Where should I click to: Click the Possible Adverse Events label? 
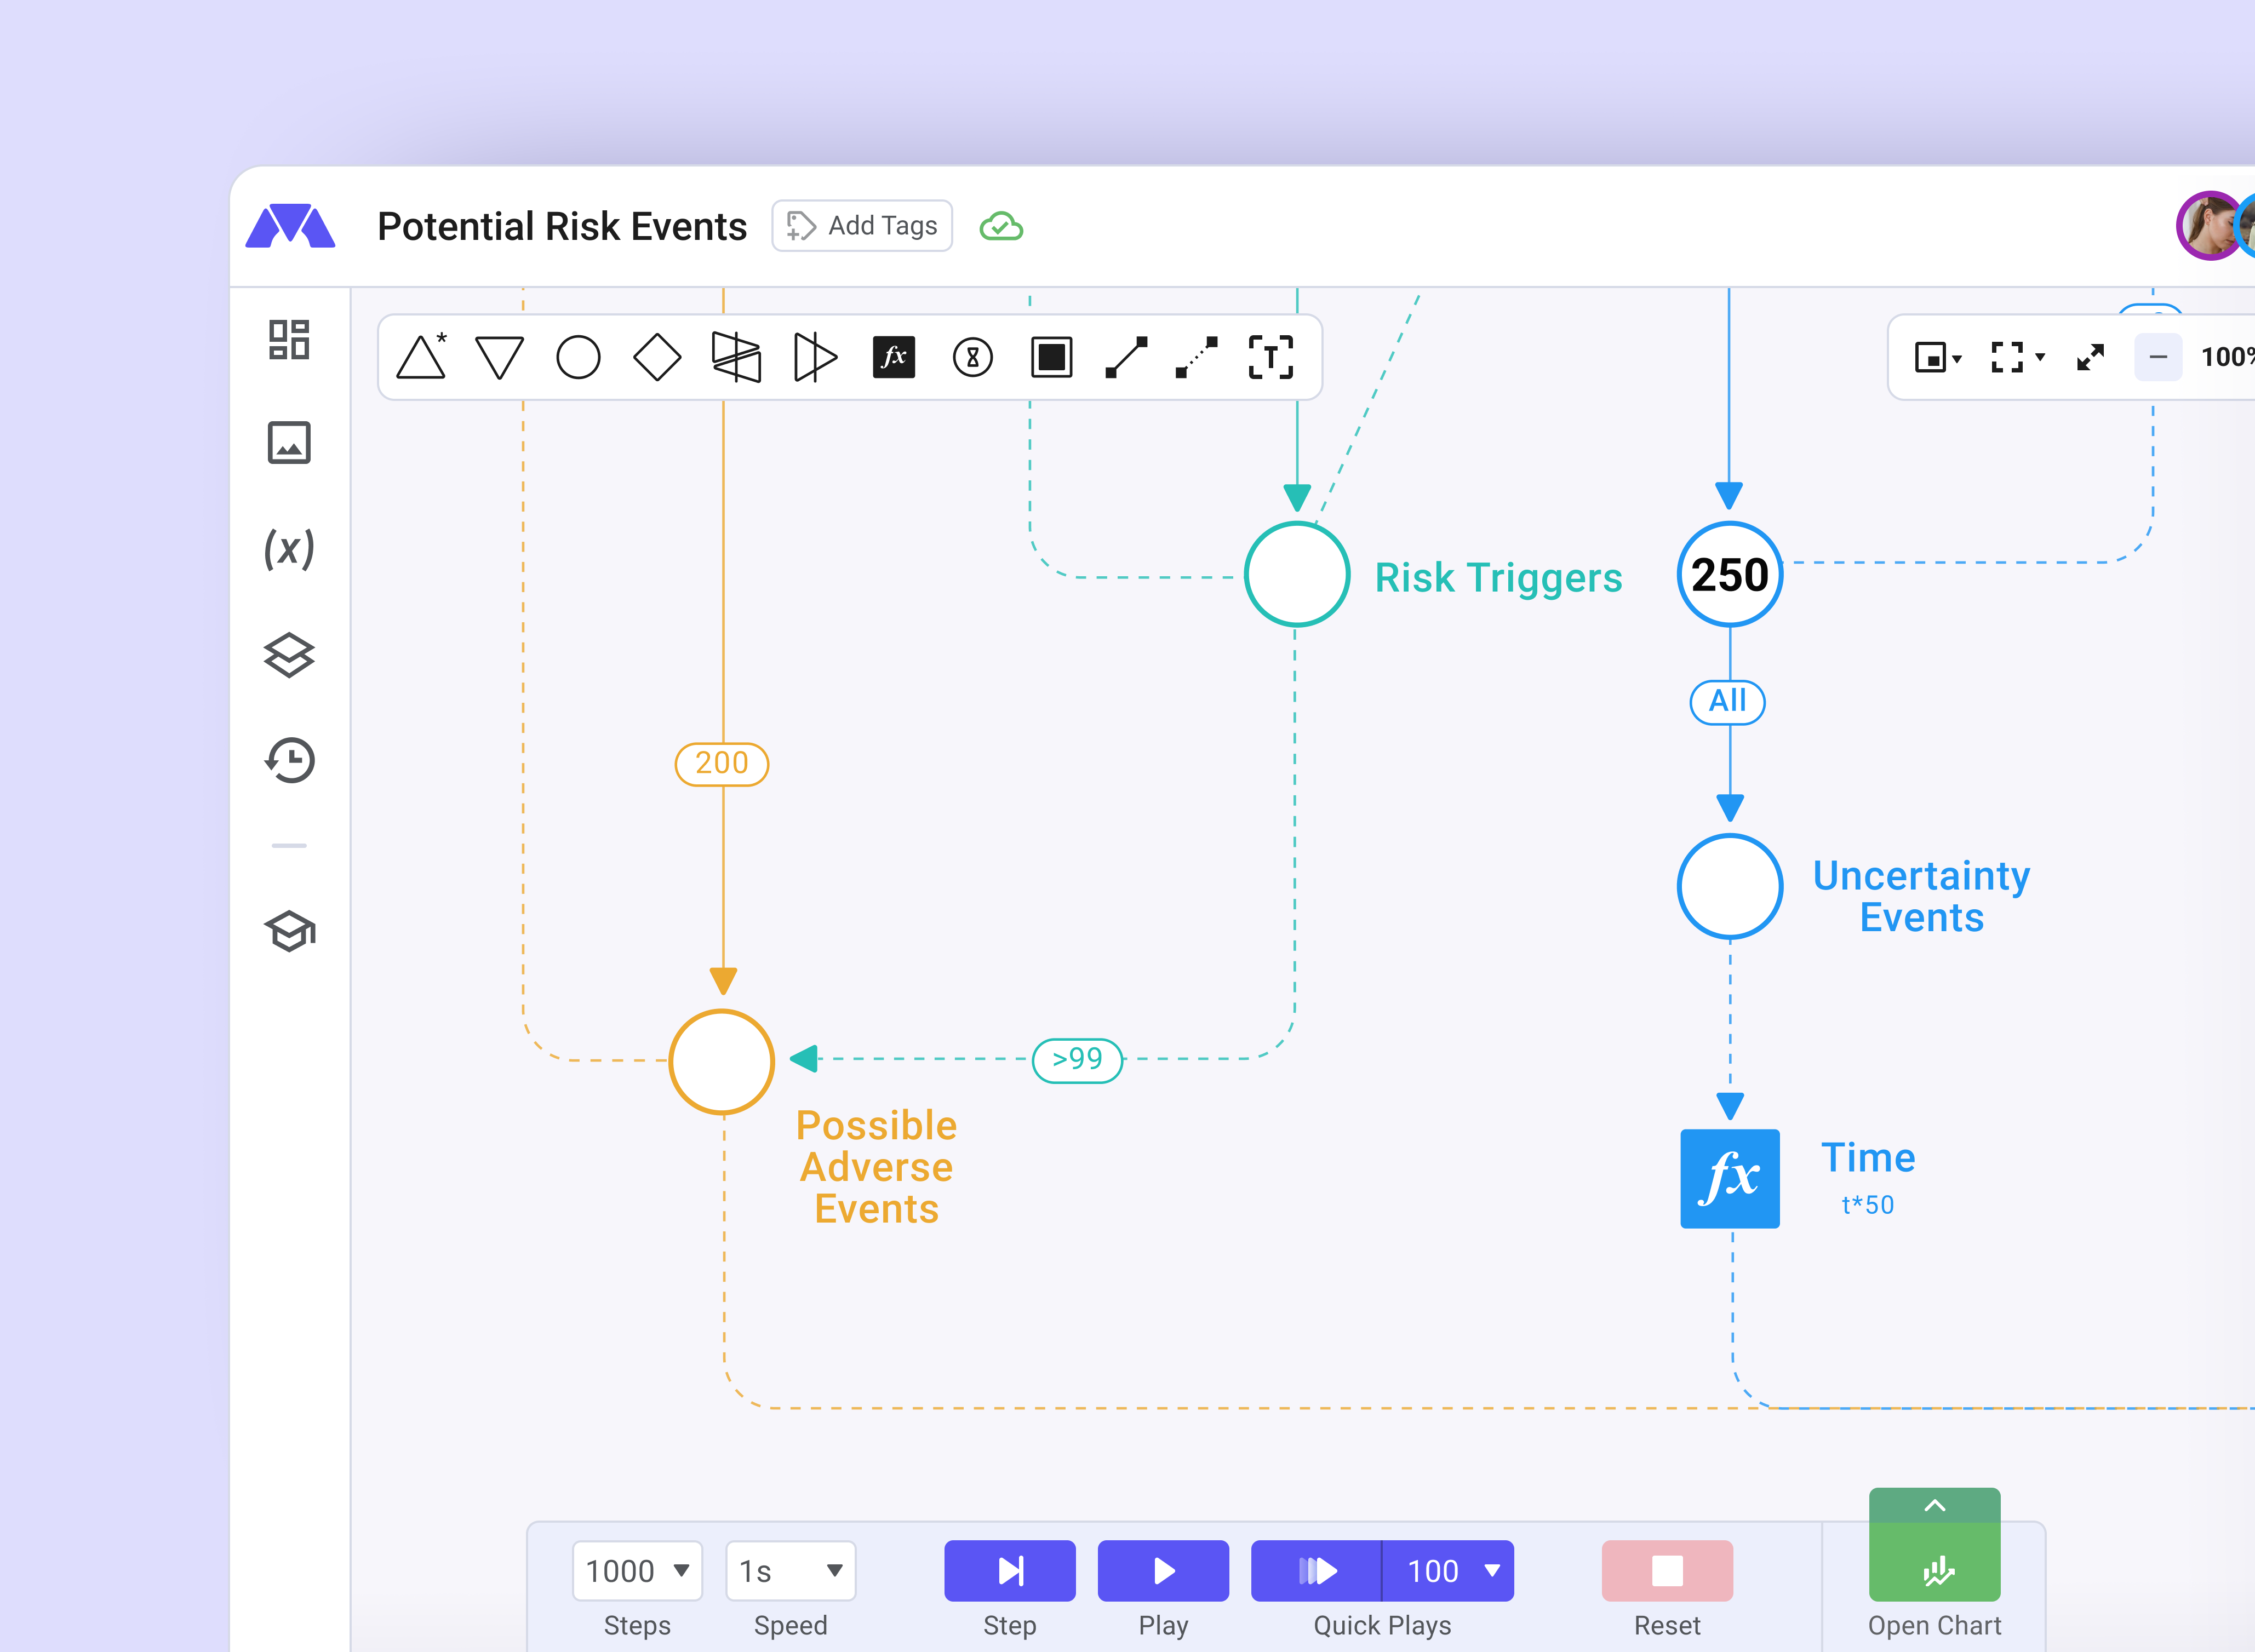pyautogui.click(x=877, y=1167)
